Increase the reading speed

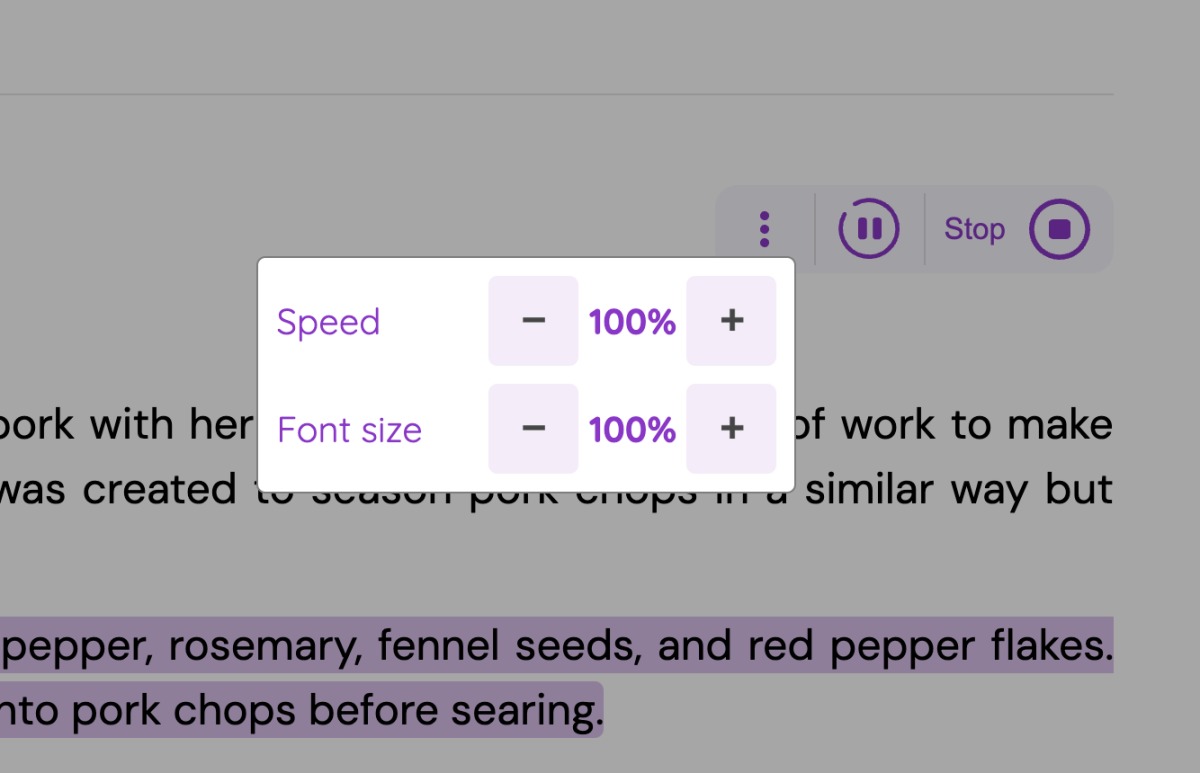(731, 321)
